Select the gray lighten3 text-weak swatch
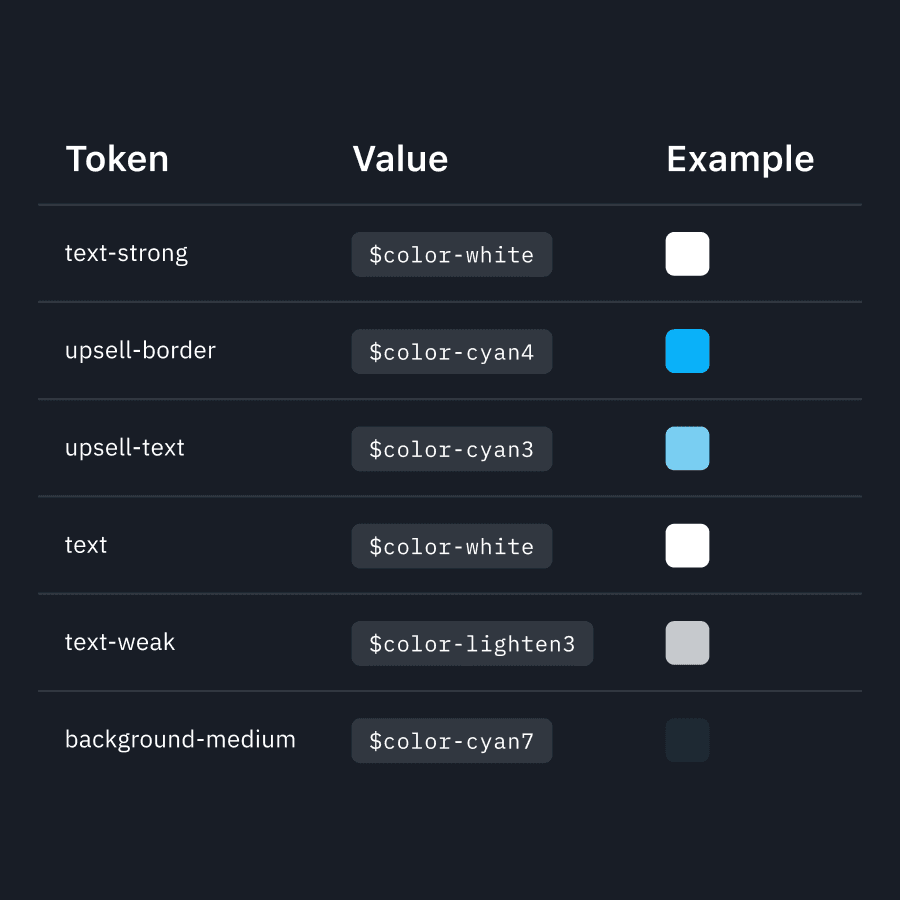The width and height of the screenshot is (900, 900). [687, 643]
